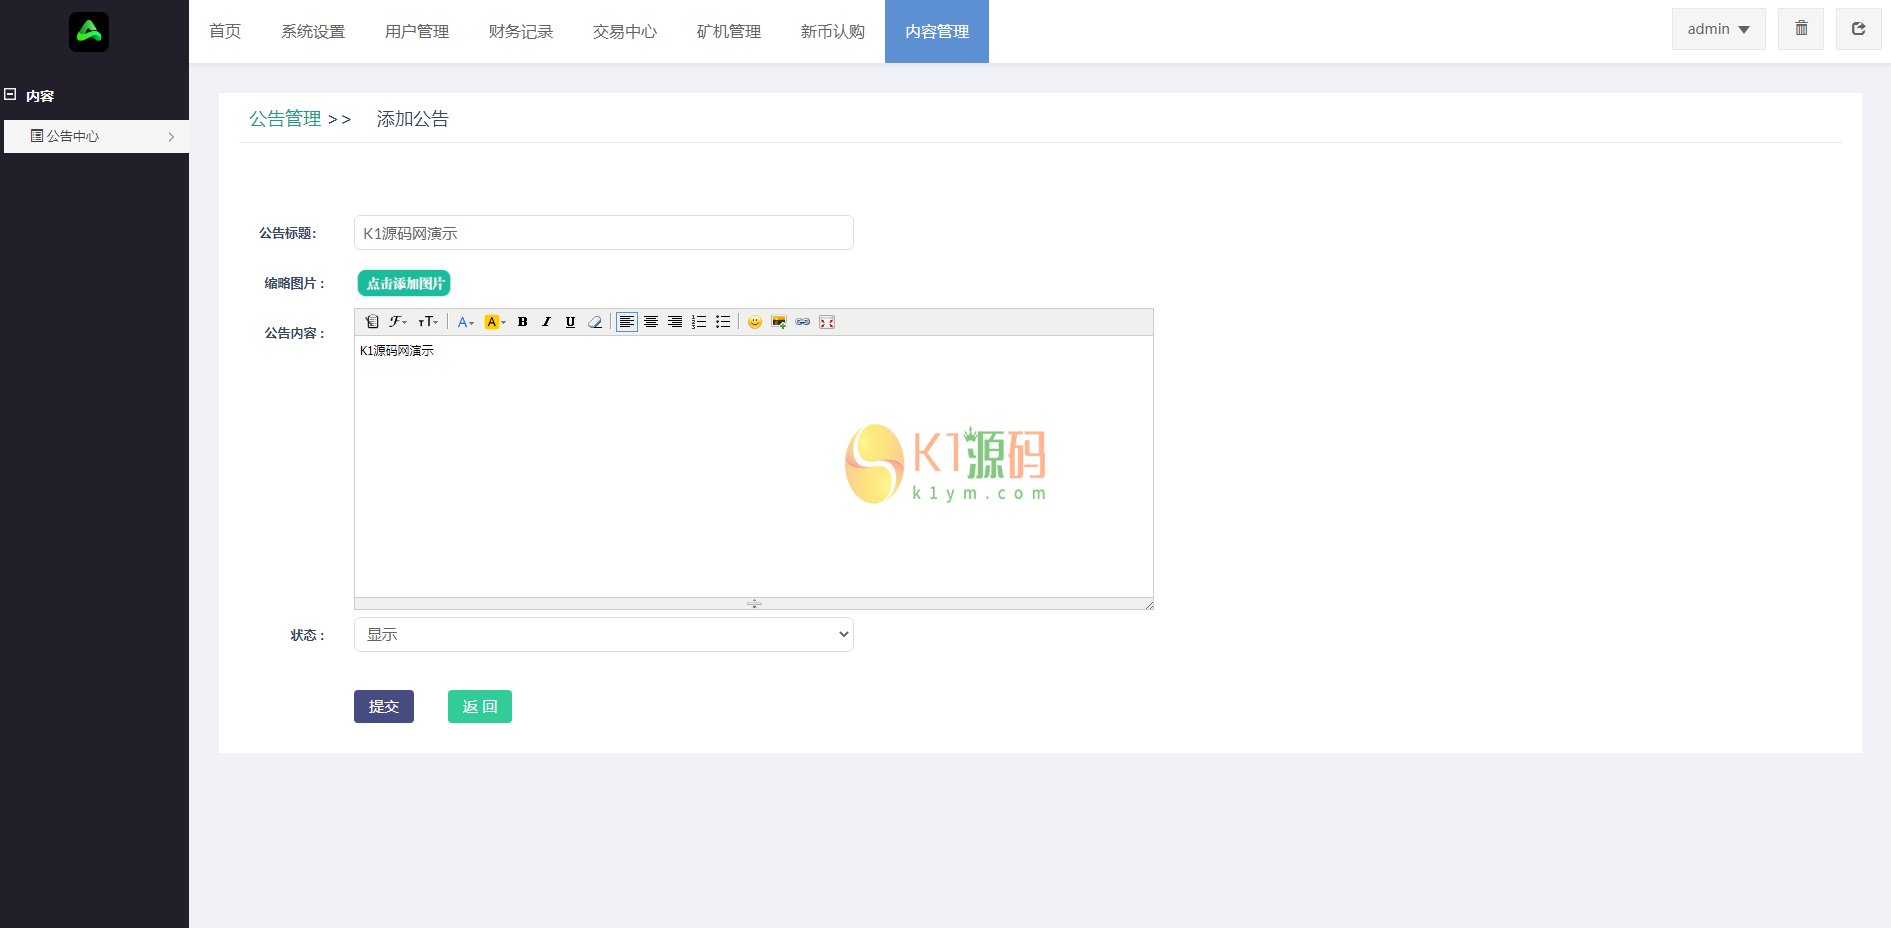Align text right in the editor
1891x928 pixels.
(x=675, y=322)
